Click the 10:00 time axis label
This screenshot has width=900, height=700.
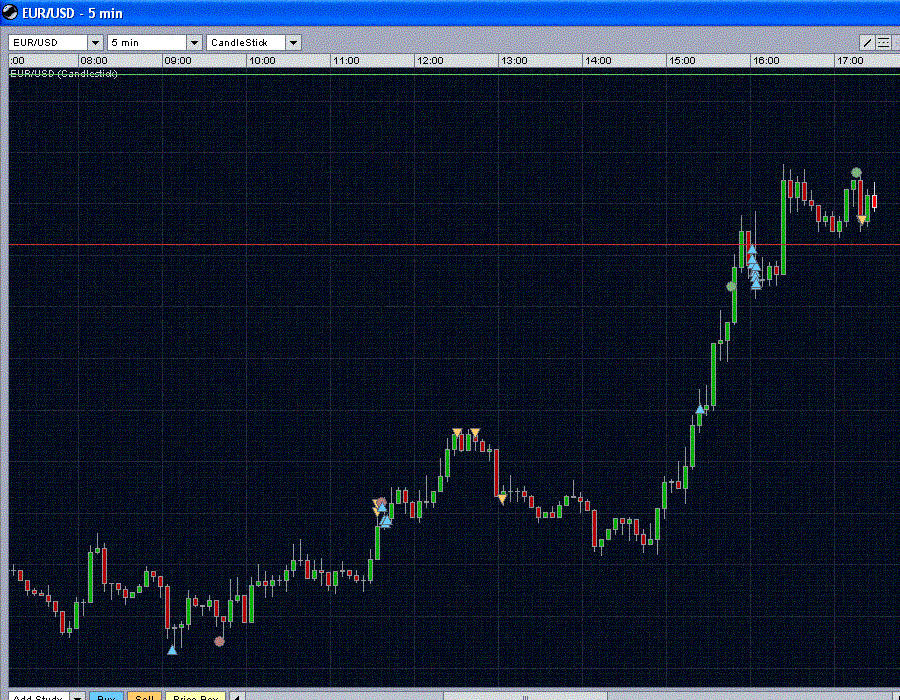[x=262, y=60]
